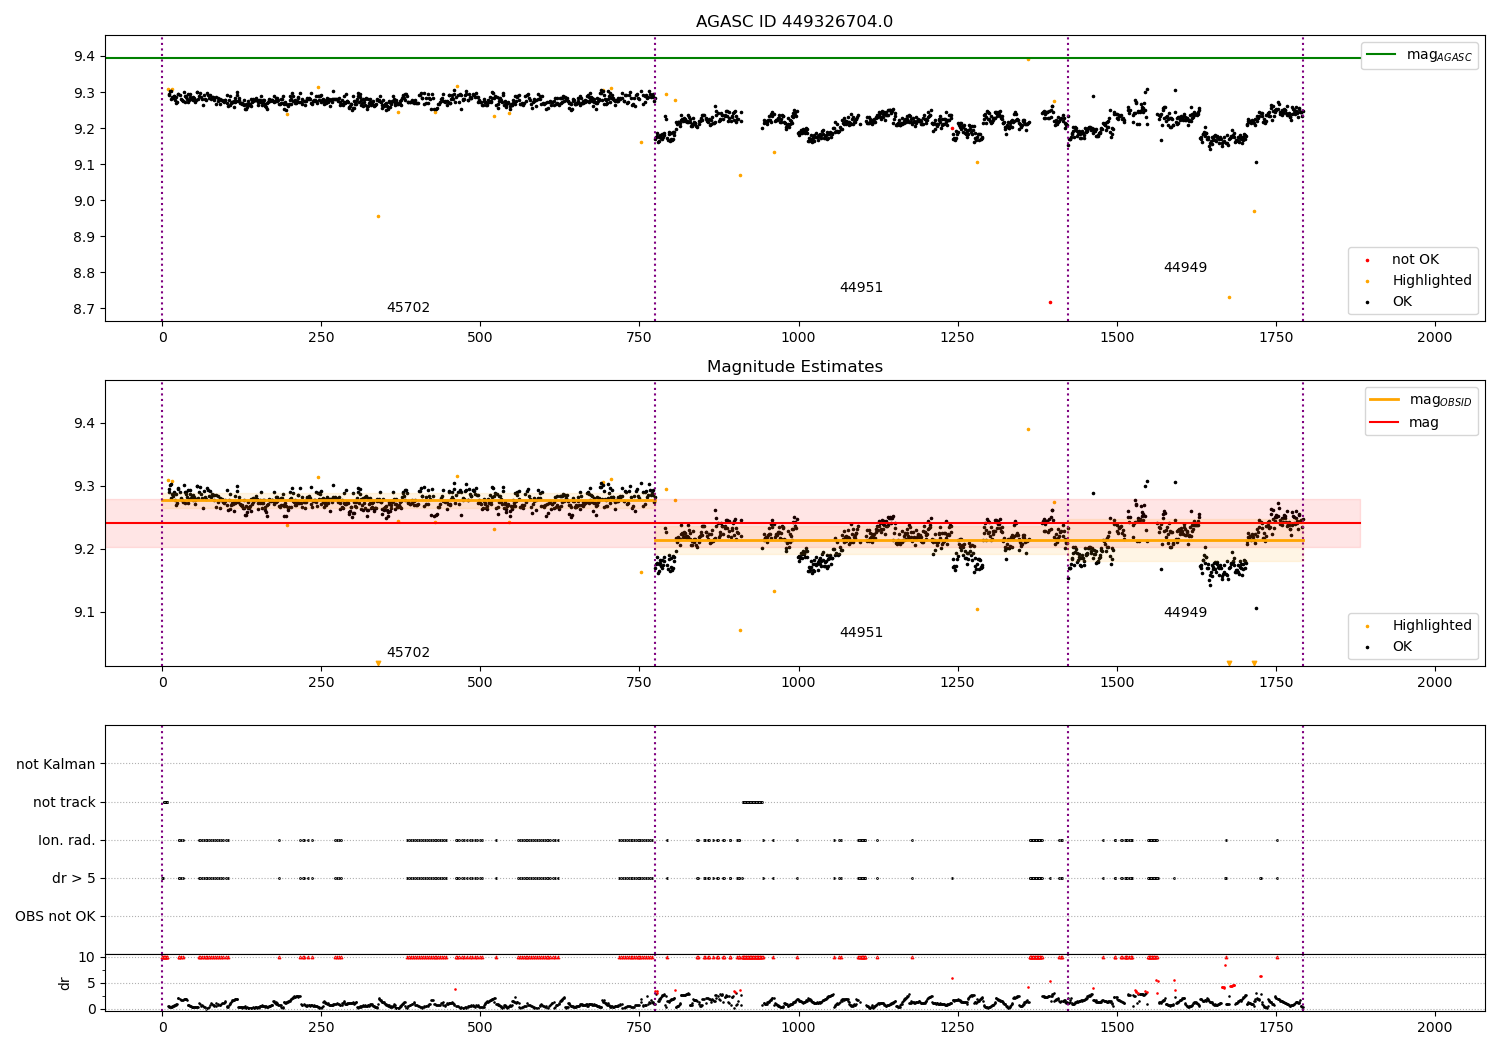The image size is (1500, 1050).
Task: Click the '8.9' y-axis tick label
Action: click(85, 237)
